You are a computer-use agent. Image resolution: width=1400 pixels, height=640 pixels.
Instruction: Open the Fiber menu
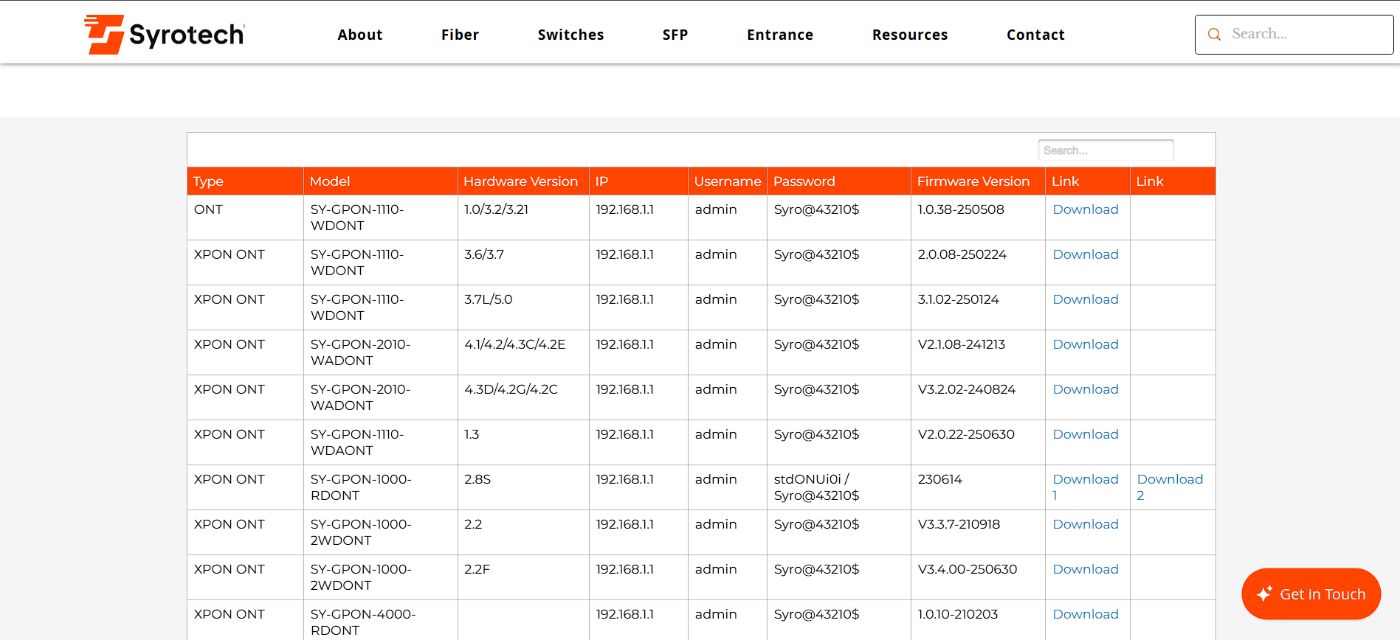460,35
